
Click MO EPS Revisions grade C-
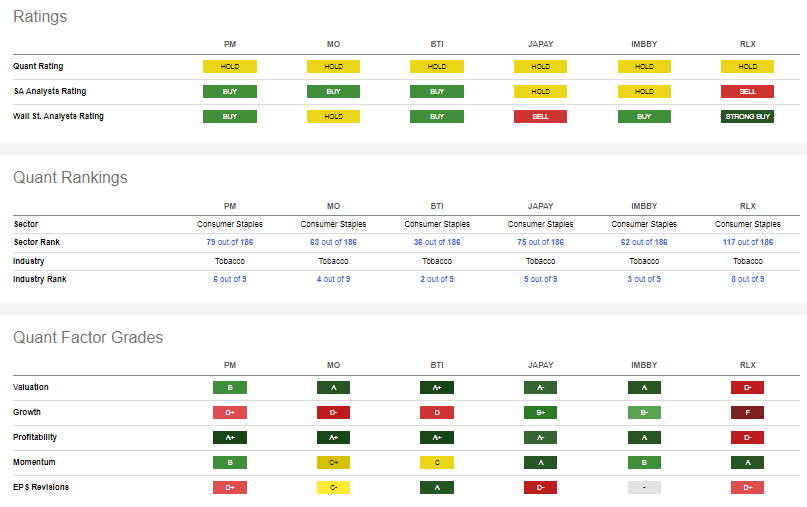pyautogui.click(x=333, y=487)
